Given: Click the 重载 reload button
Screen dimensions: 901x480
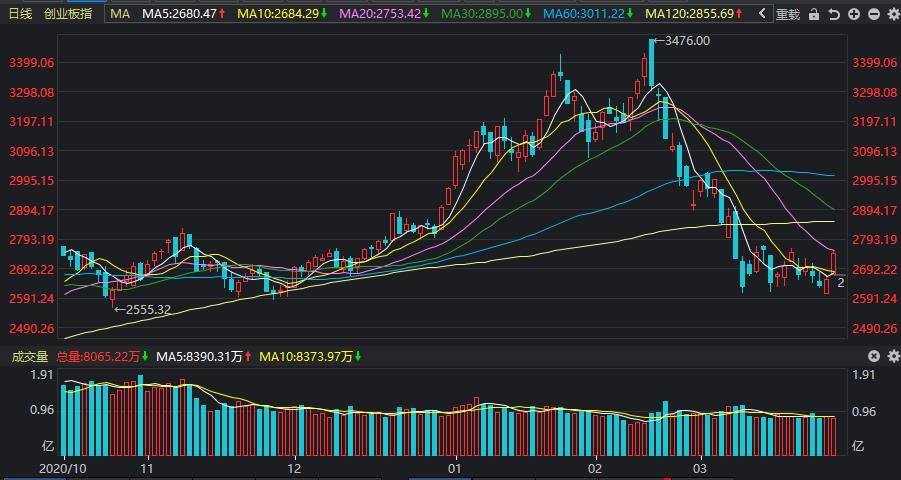Looking at the screenshot, I should [x=788, y=14].
